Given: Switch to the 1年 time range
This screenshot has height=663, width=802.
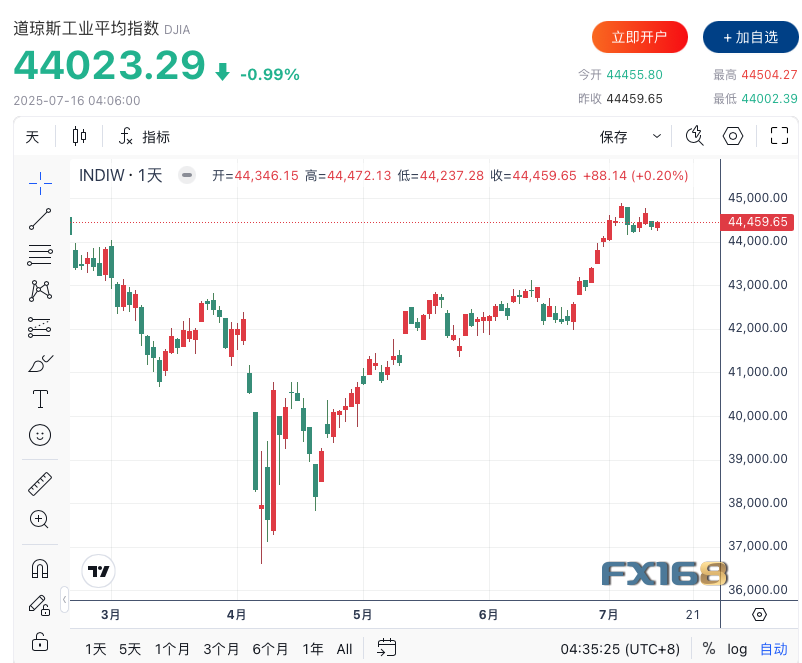Looking at the screenshot, I should 313,648.
